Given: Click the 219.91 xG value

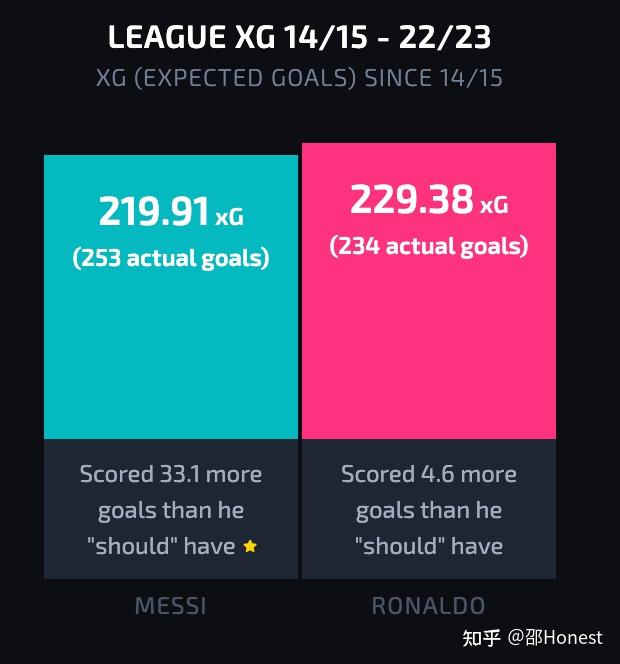Looking at the screenshot, I should tap(171, 211).
